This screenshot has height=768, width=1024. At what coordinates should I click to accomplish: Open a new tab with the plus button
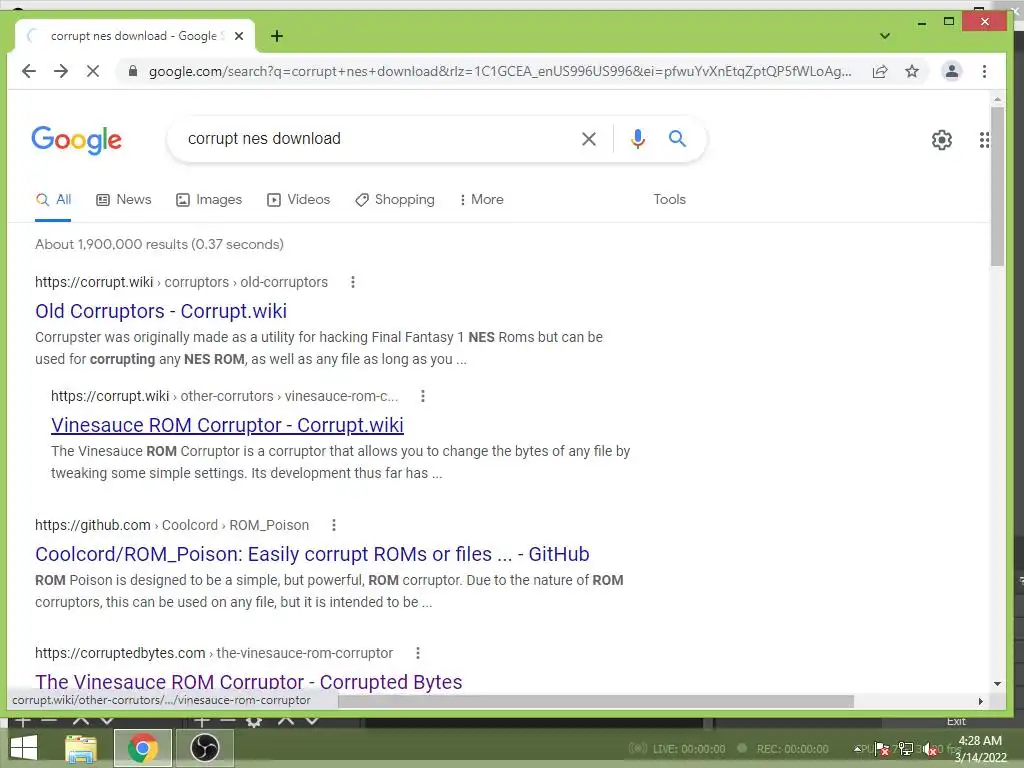[x=277, y=36]
